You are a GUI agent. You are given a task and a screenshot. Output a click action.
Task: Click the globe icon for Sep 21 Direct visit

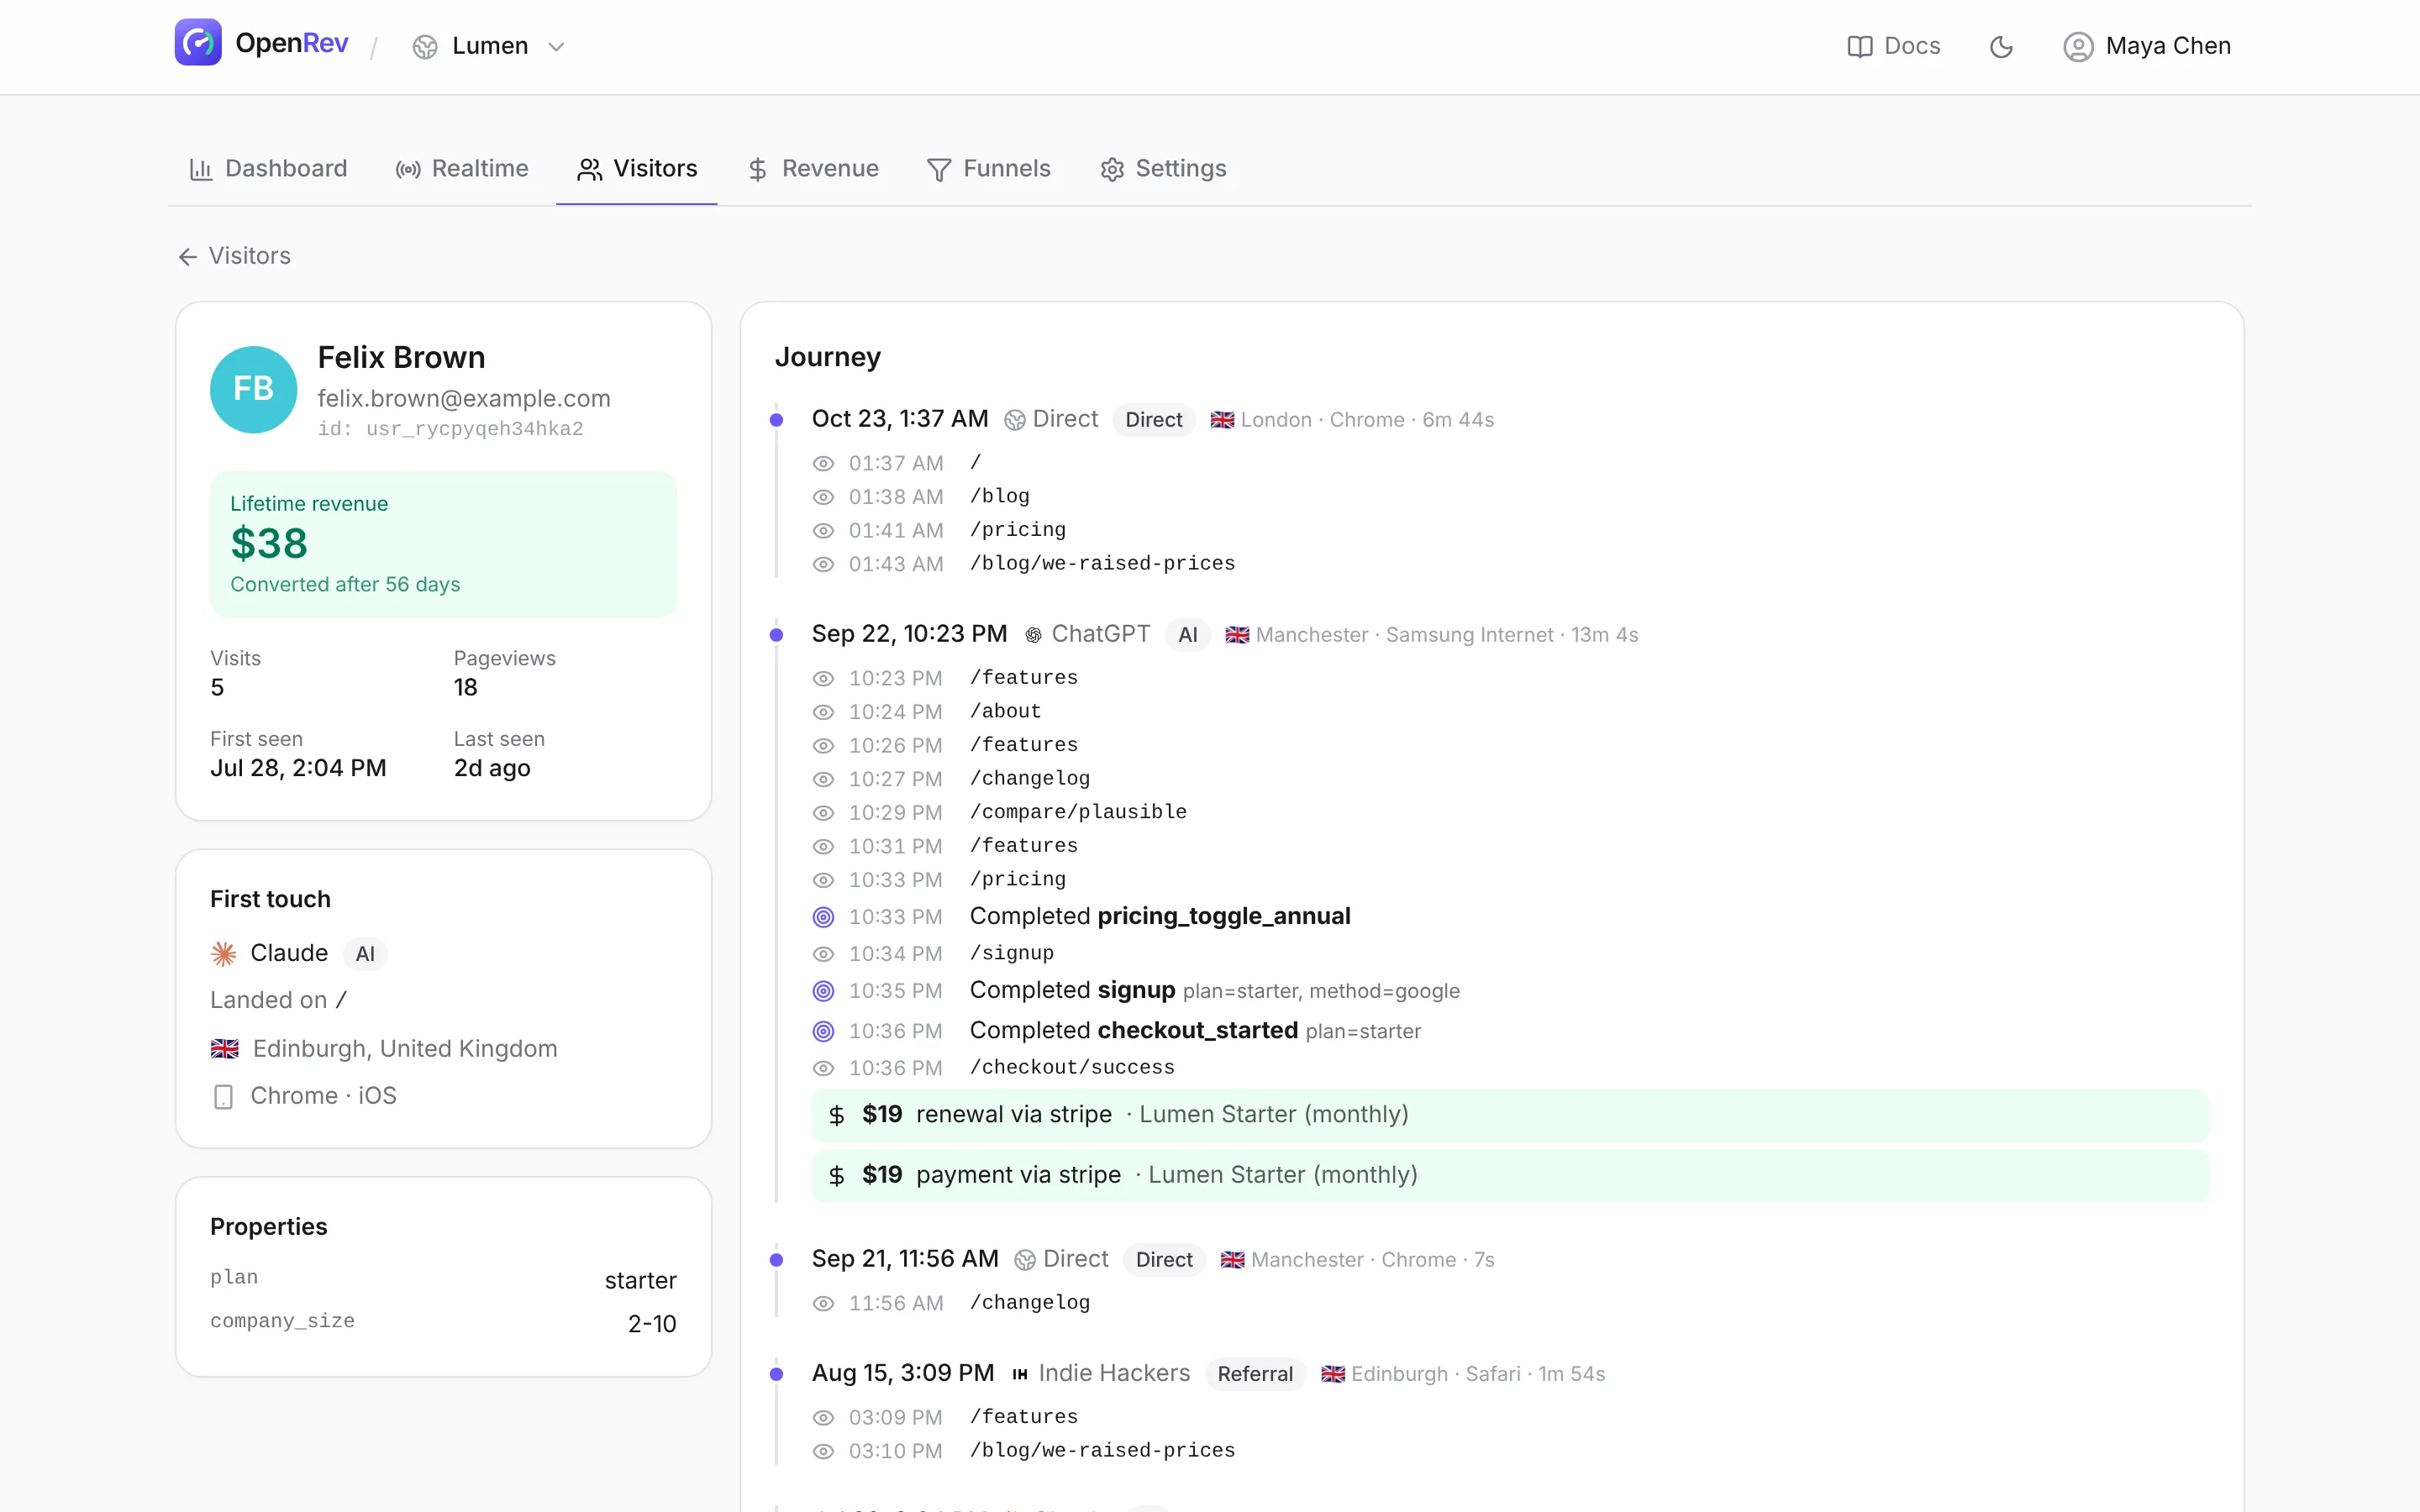tap(1025, 1260)
